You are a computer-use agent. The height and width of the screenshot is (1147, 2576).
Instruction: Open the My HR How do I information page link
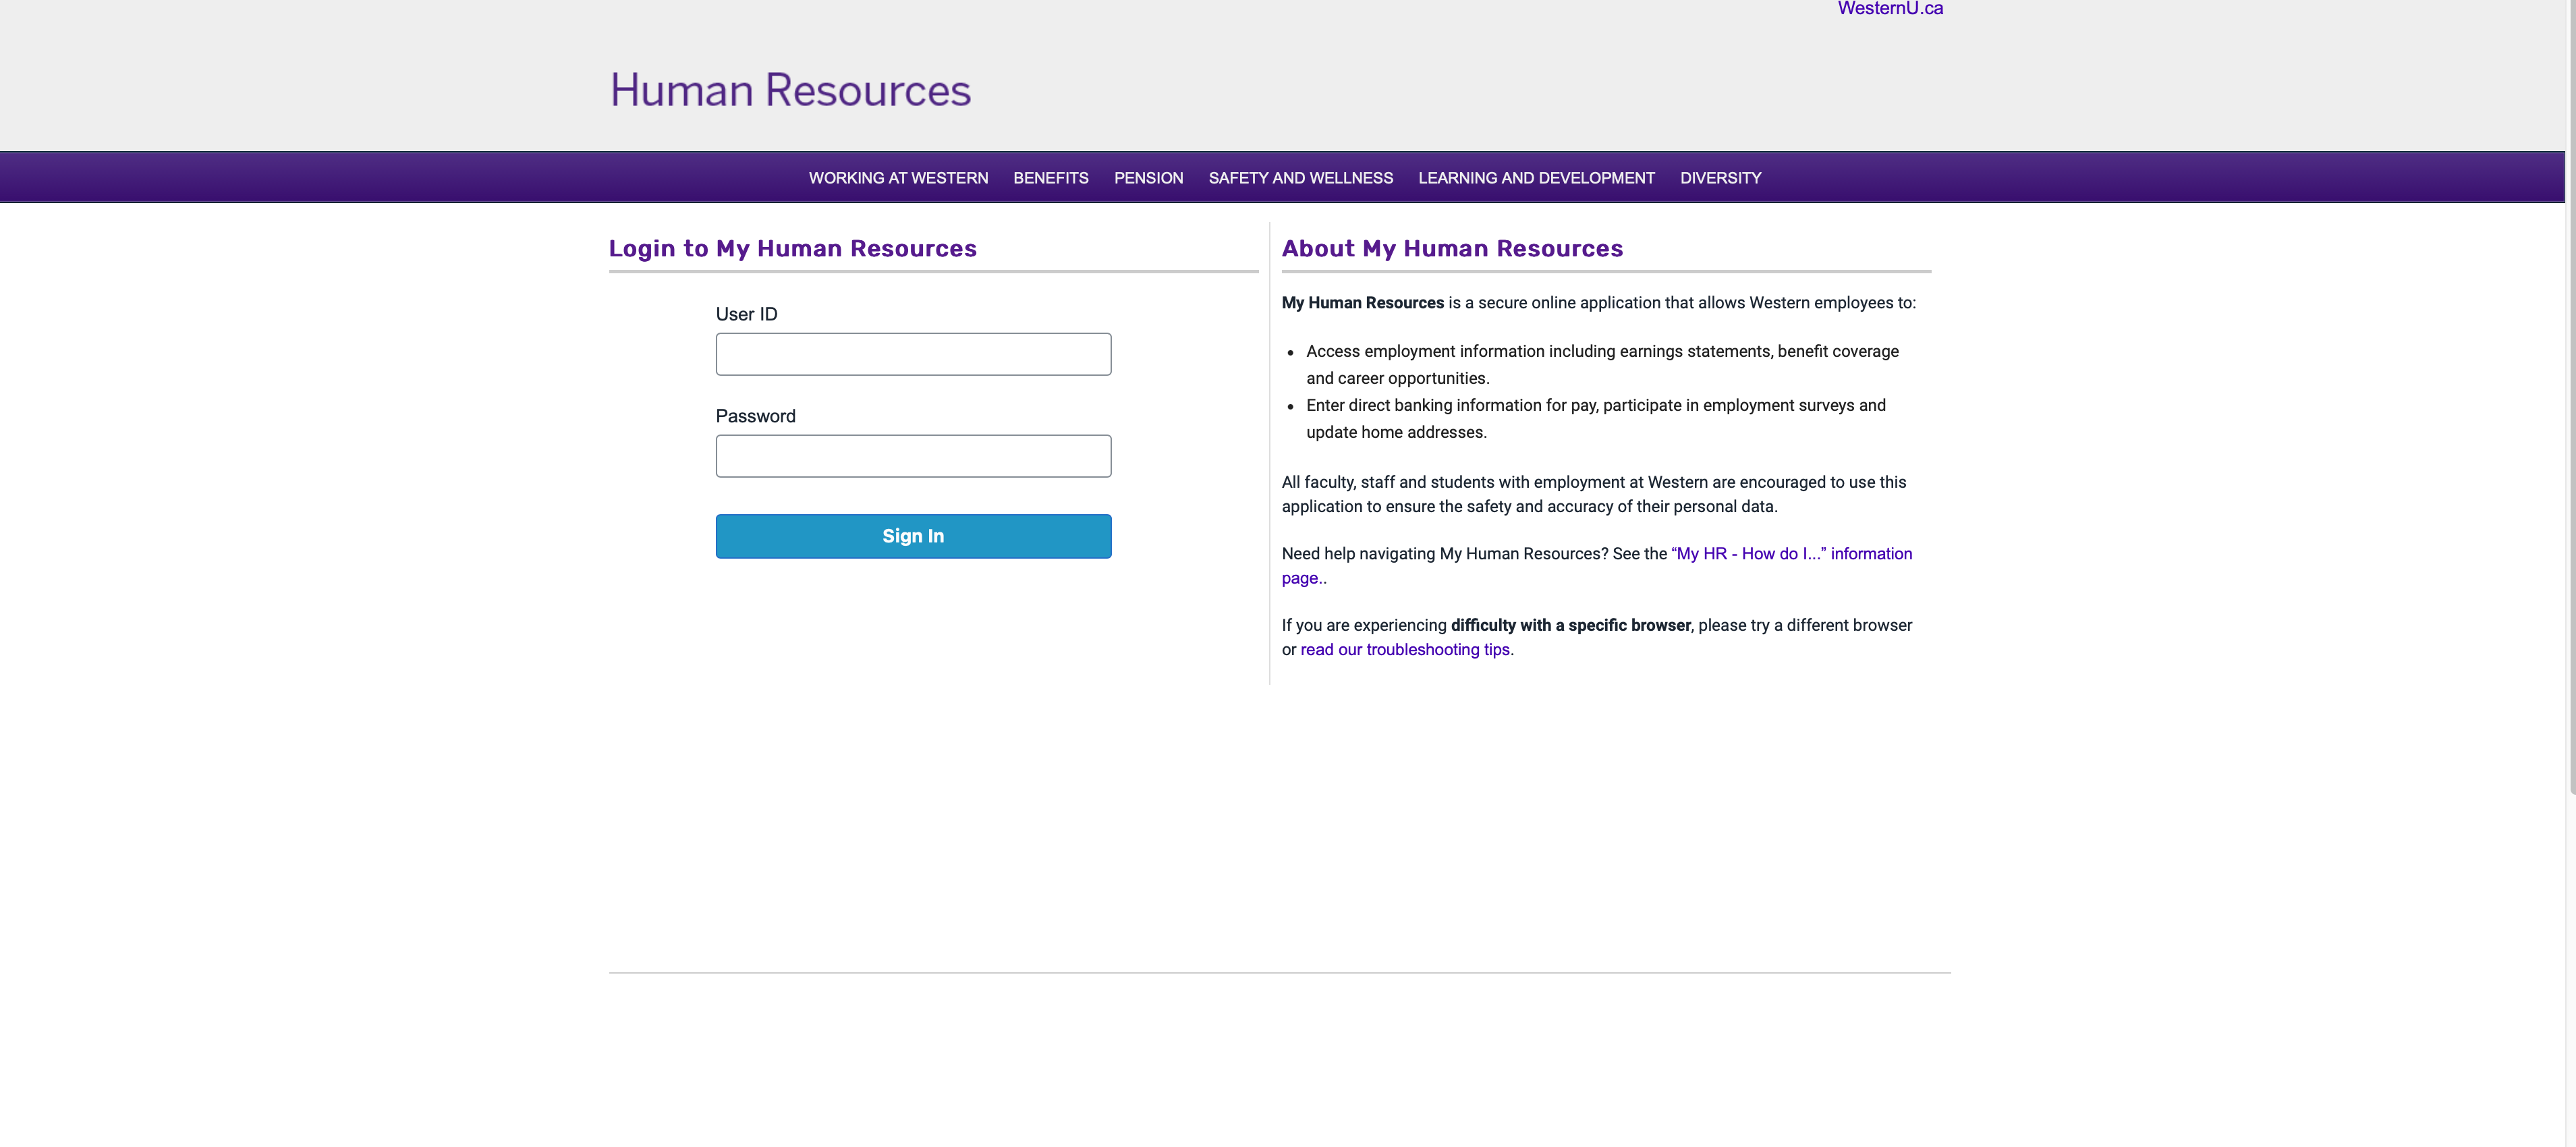1791,554
